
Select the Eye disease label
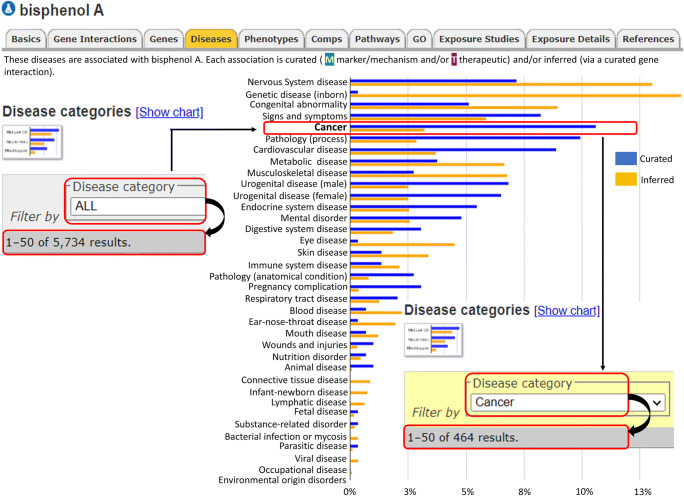pos(323,240)
